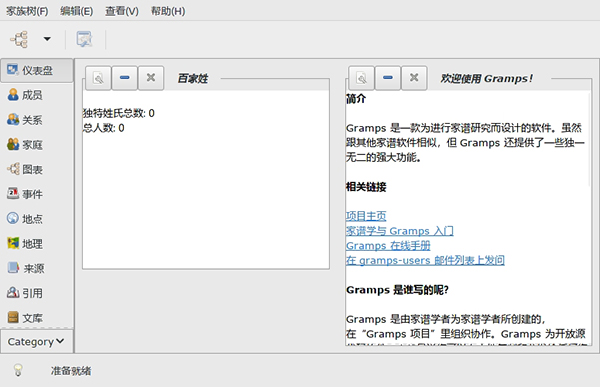Click the configure view toolbar icon
600x387 pixels.
tap(84, 39)
